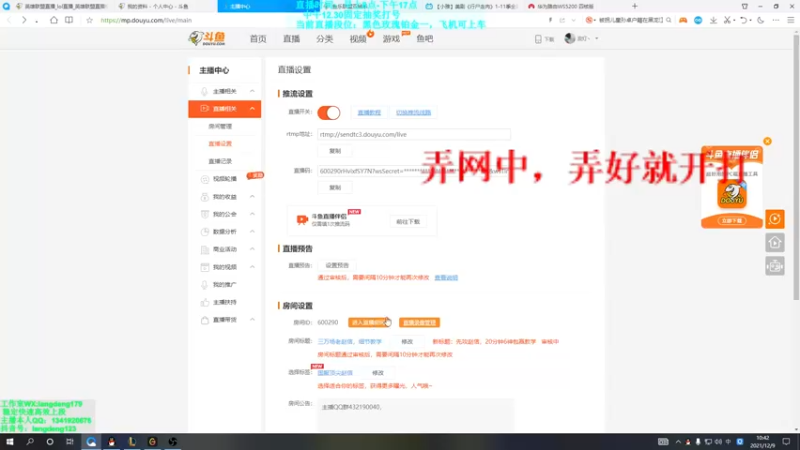This screenshot has height=450, width=800.
Task: Toggle night mode moon icon
Action: click(760, 20)
